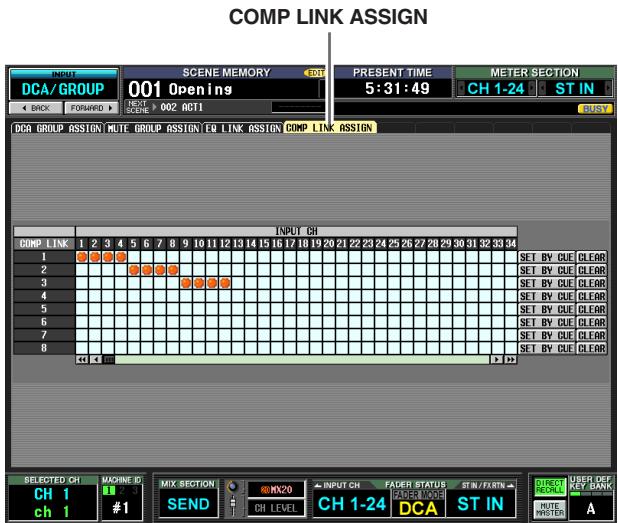Toggle the DIRECT RECALL button

click(x=550, y=486)
